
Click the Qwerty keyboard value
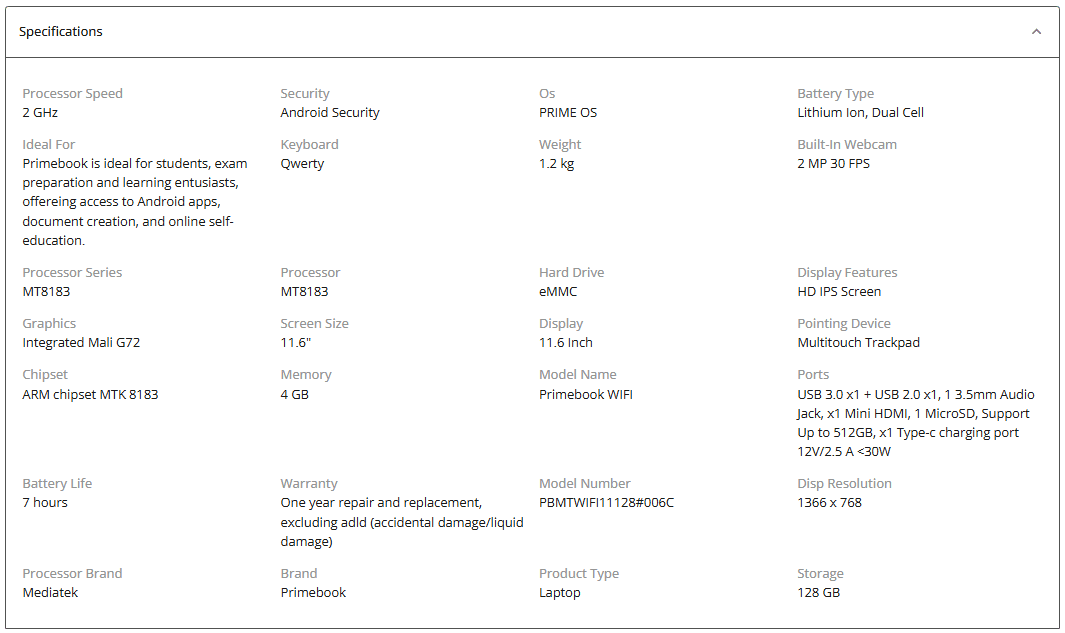[x=302, y=164]
